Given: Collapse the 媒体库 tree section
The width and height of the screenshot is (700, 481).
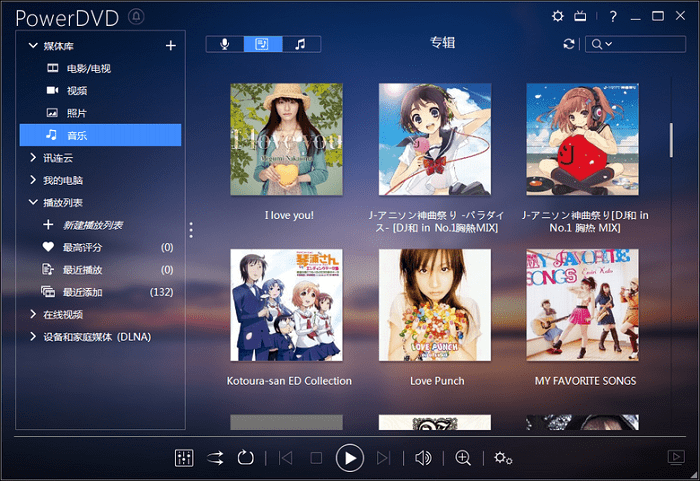Looking at the screenshot, I should [33, 46].
